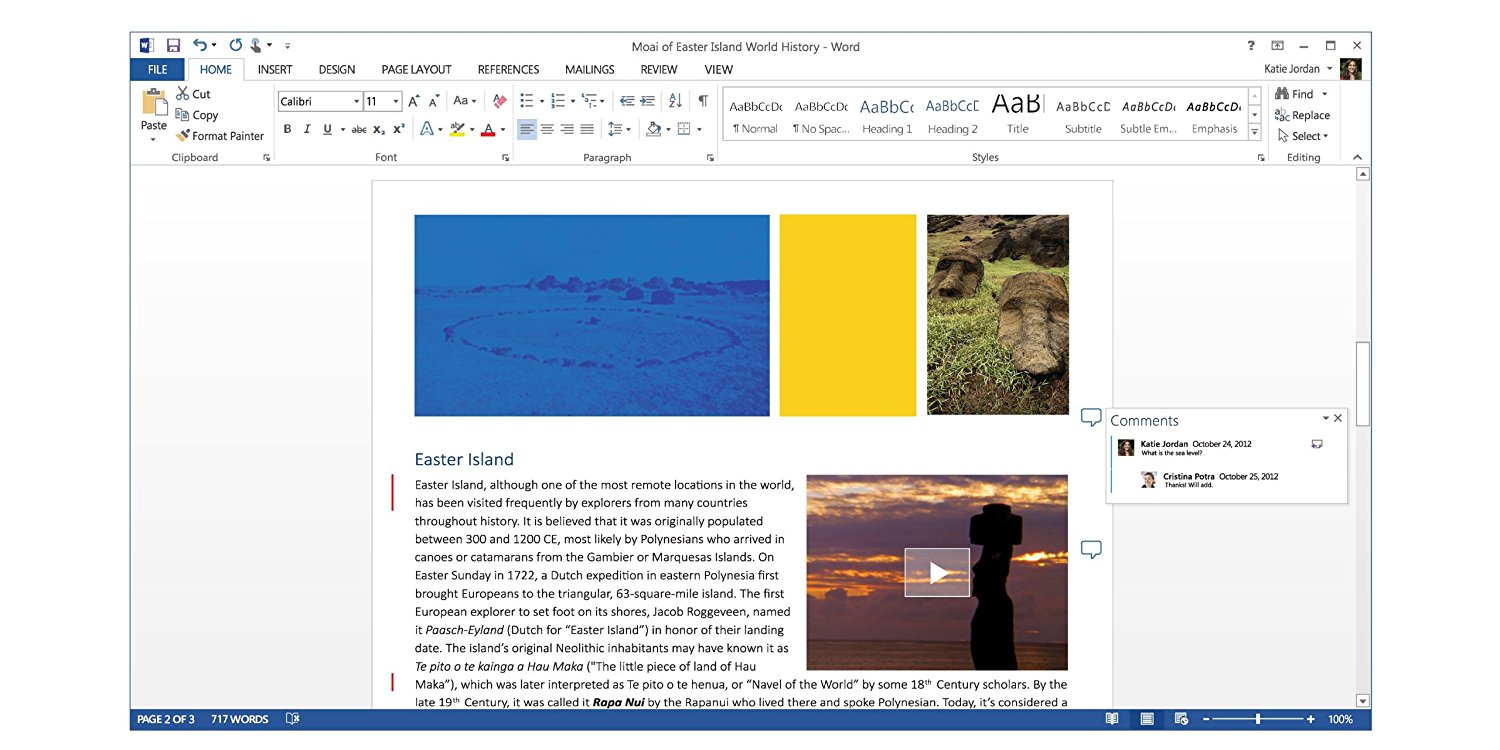Show paragraph marks with the pilcrow icon
Screen dimensions: 1500x750
[703, 101]
